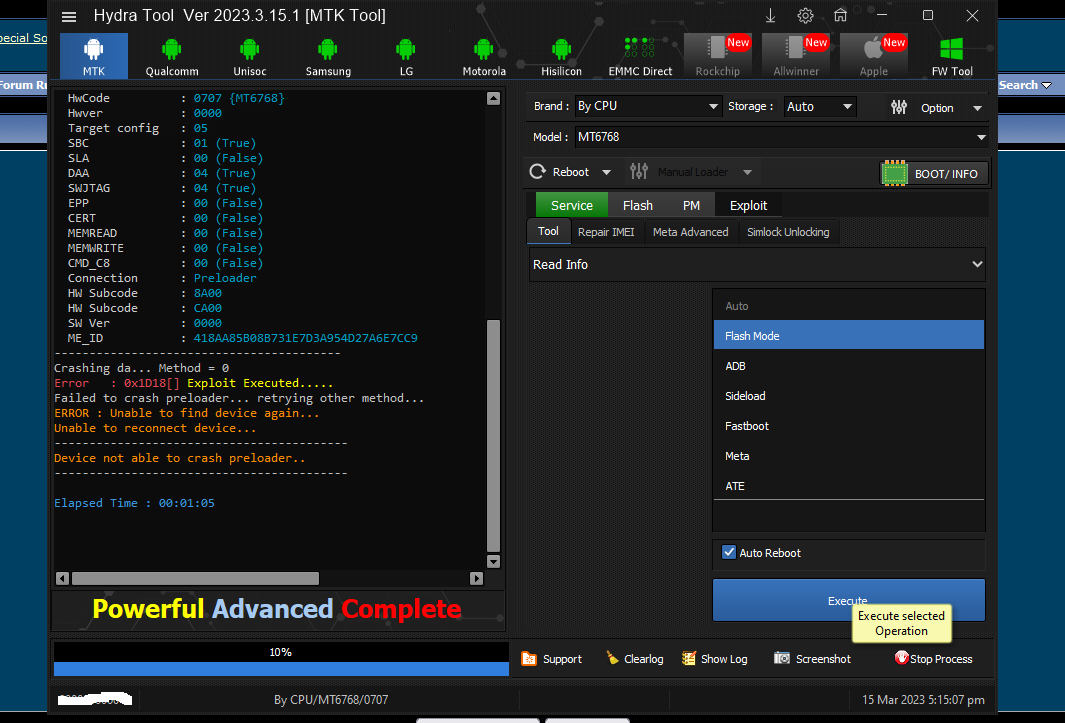The width and height of the screenshot is (1065, 723).
Task: Take a Screenshot using the camera button
Action: pyautogui.click(x=812, y=658)
